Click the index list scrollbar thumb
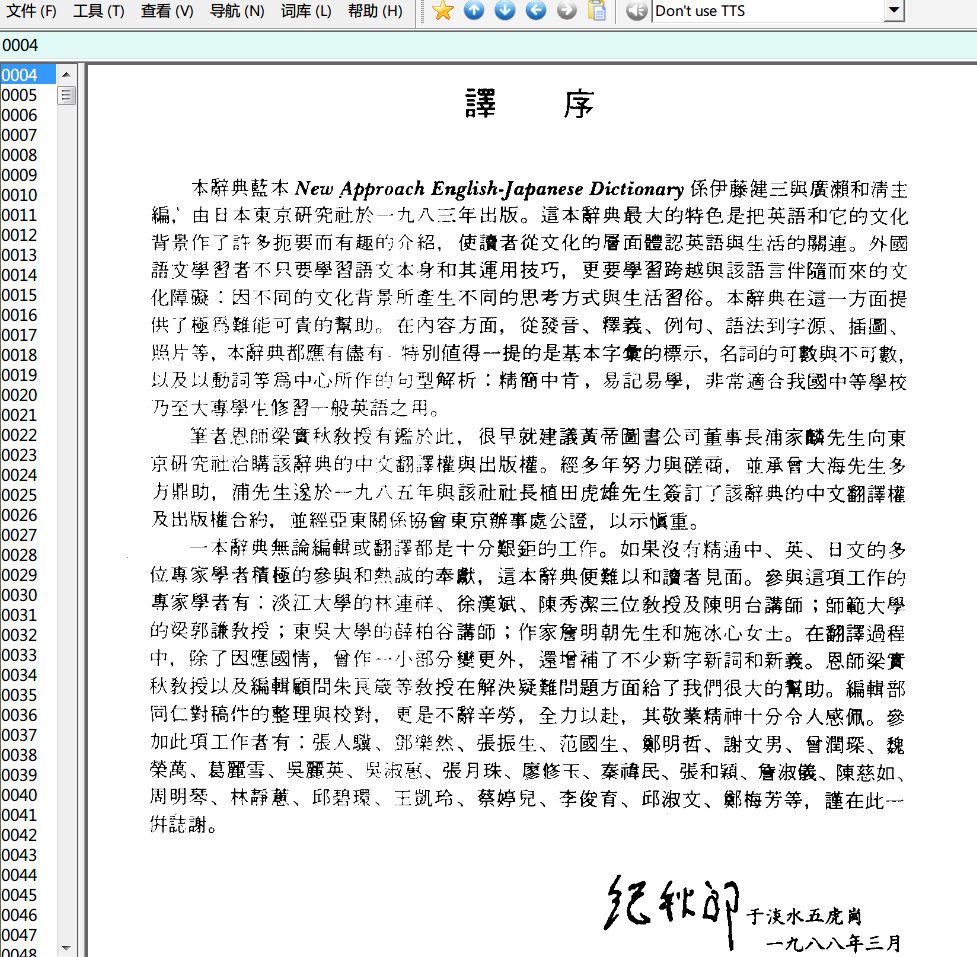 click(67, 95)
